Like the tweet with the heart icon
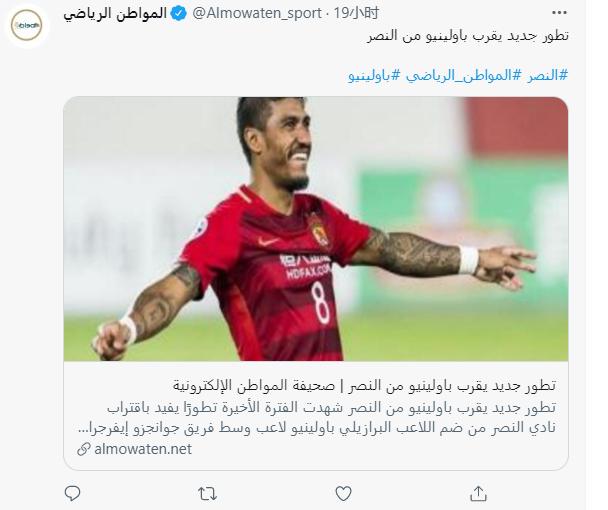The width and height of the screenshot is (608, 510). coord(343,493)
